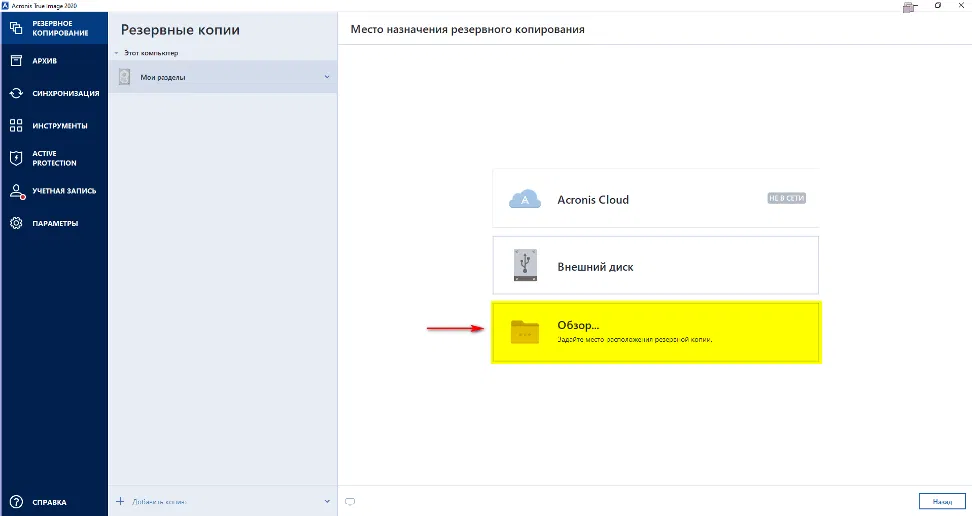
Task: Collapse the "Этот компьютер" group
Action: [x=116, y=52]
